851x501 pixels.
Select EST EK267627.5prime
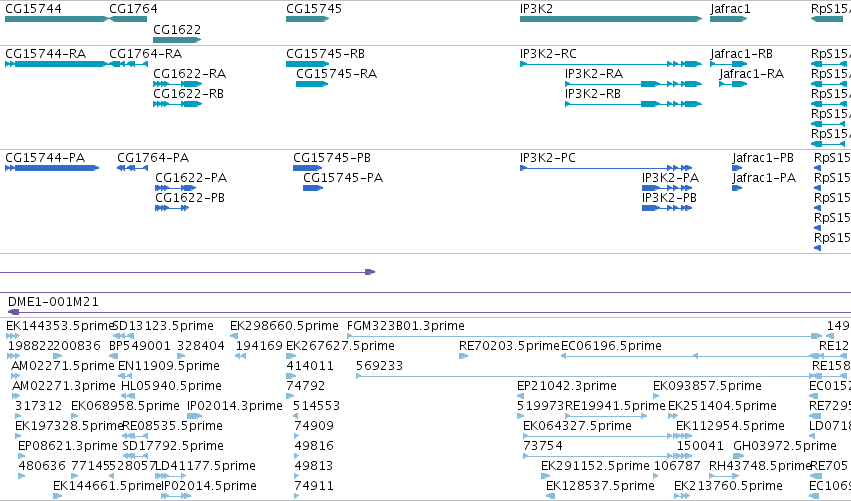(x=290, y=357)
